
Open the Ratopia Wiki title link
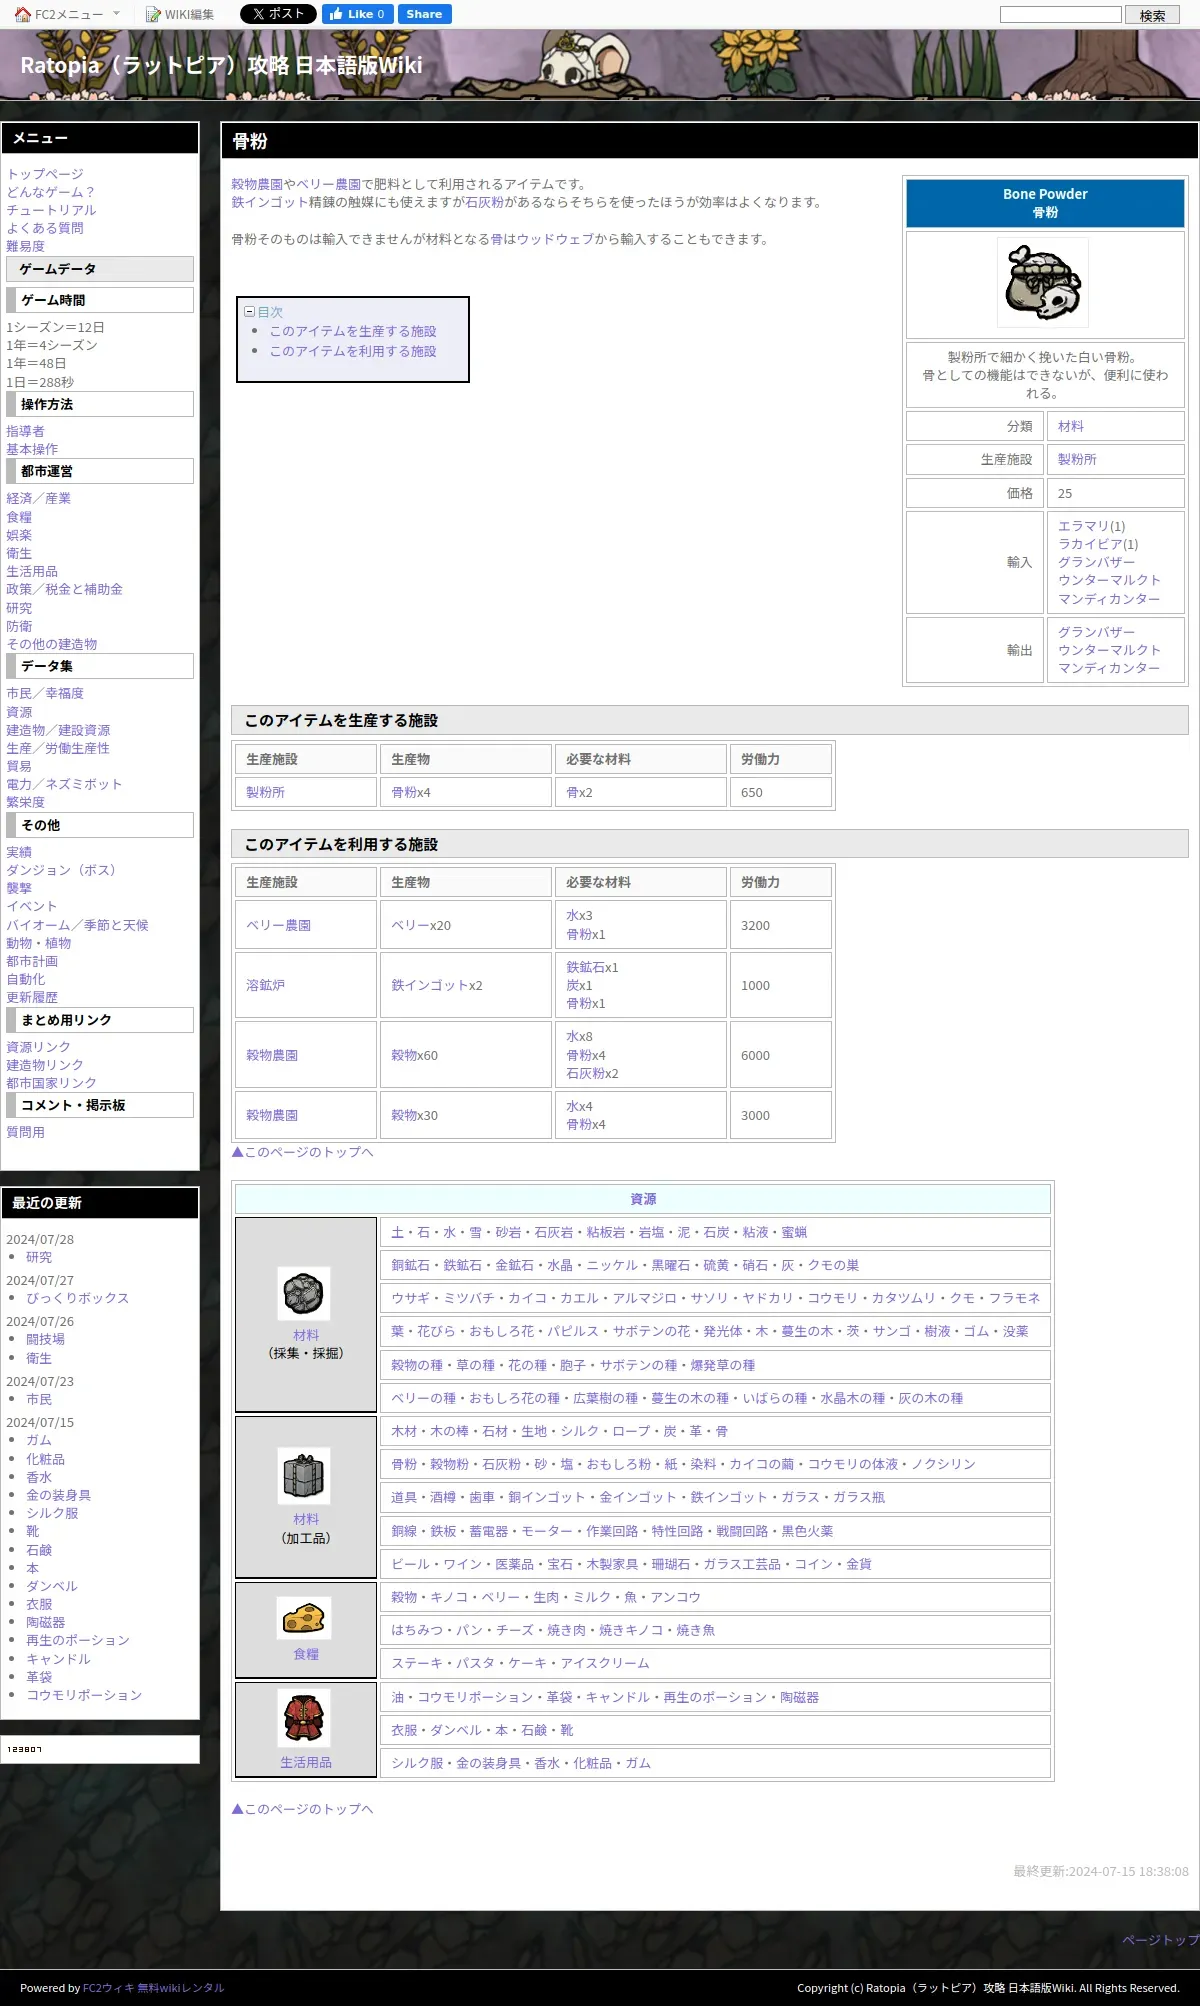221,65
